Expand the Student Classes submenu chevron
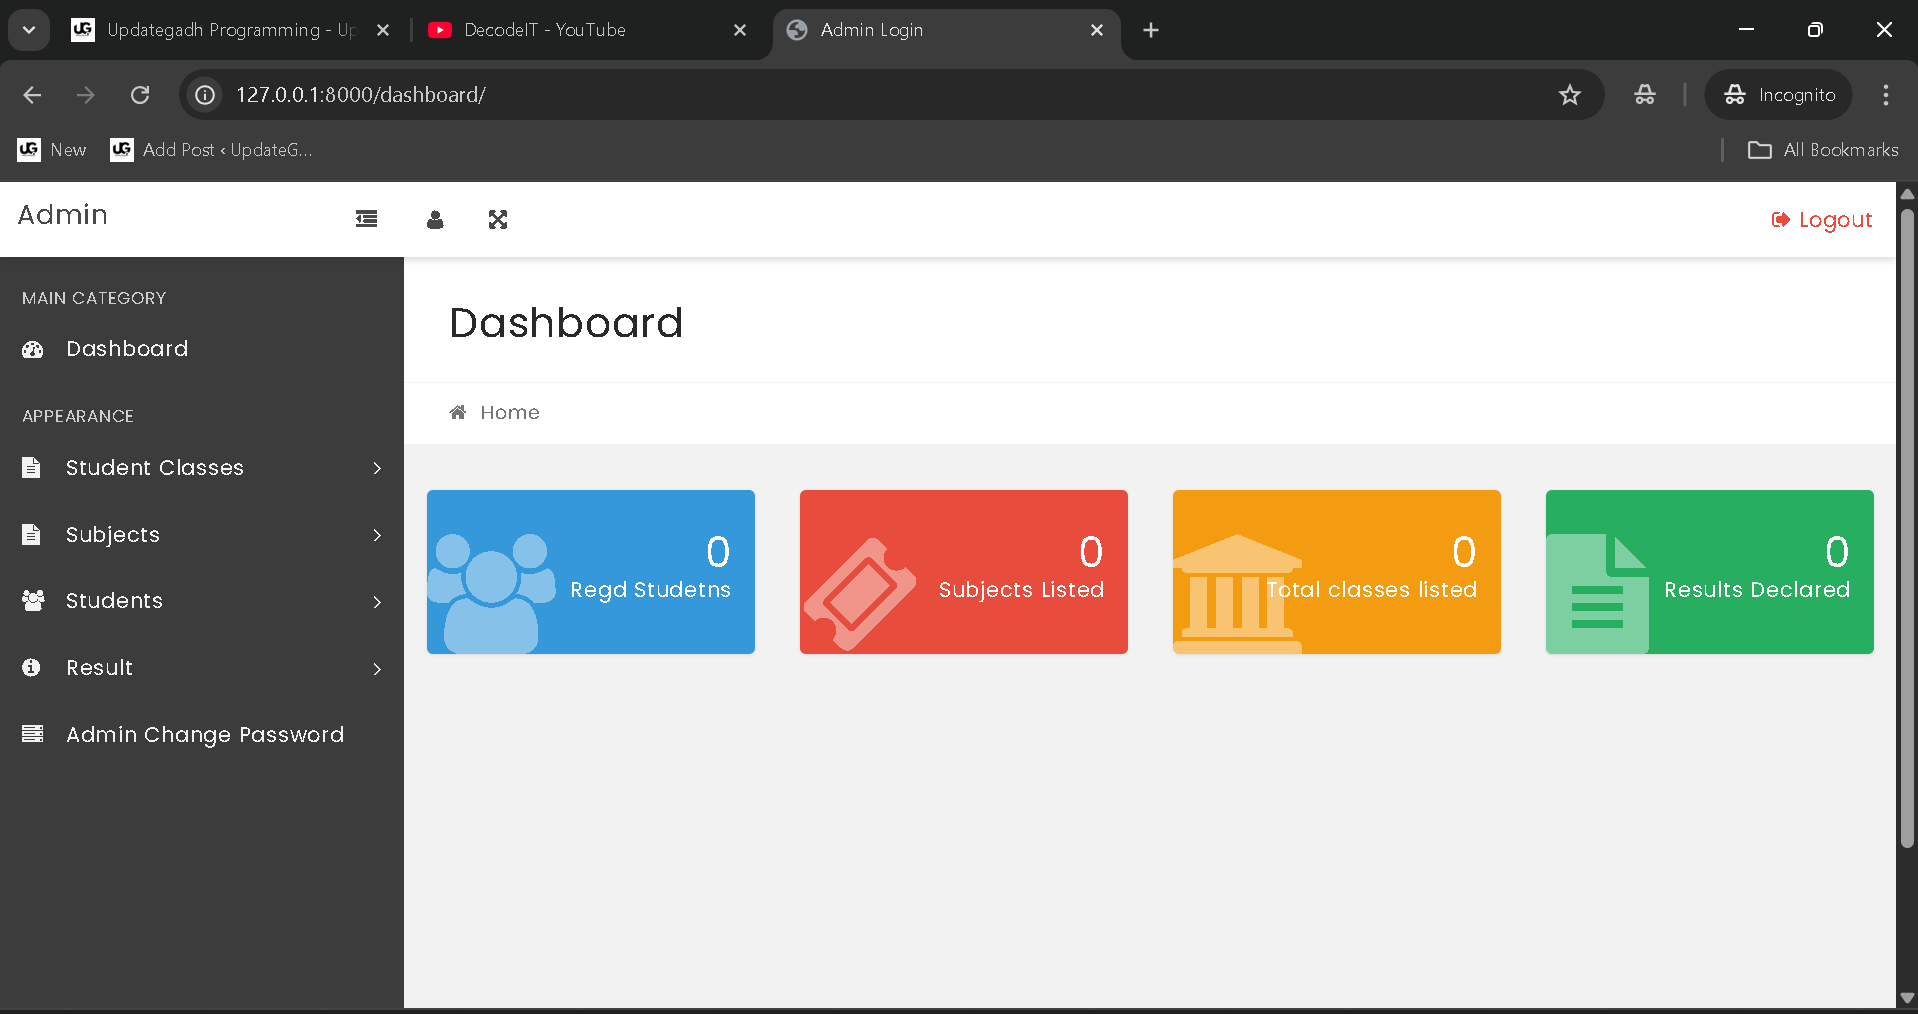This screenshot has height=1014, width=1918. (x=377, y=468)
